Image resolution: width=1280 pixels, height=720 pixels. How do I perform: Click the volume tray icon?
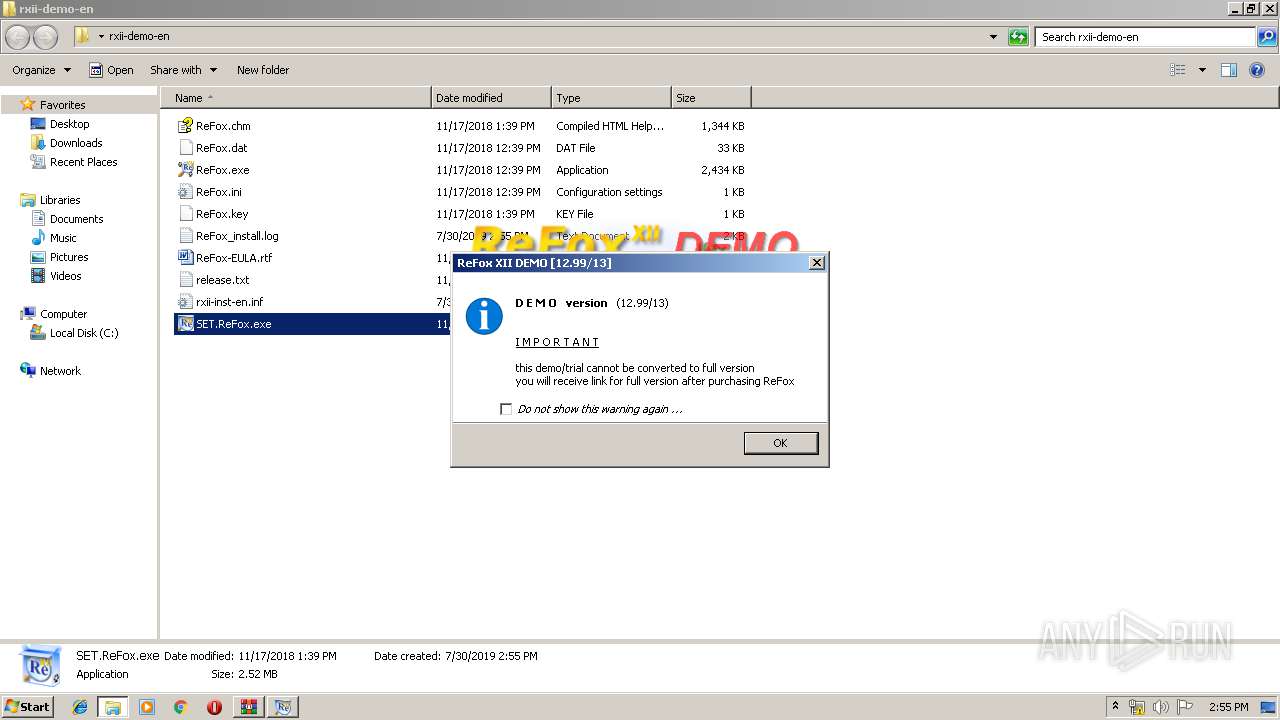(1160, 707)
